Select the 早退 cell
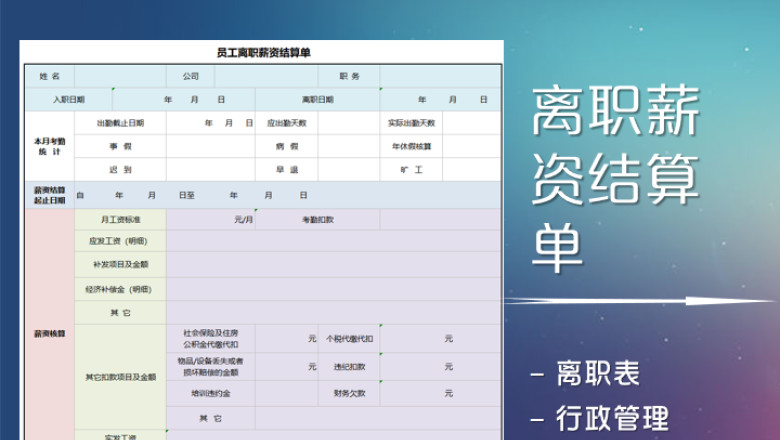 pos(287,170)
